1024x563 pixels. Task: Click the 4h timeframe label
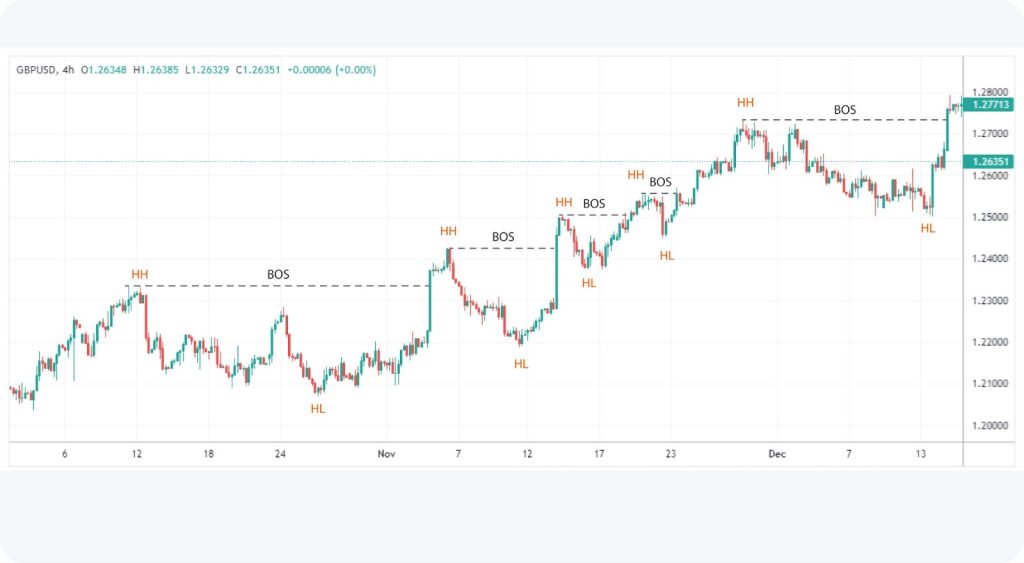(x=68, y=70)
